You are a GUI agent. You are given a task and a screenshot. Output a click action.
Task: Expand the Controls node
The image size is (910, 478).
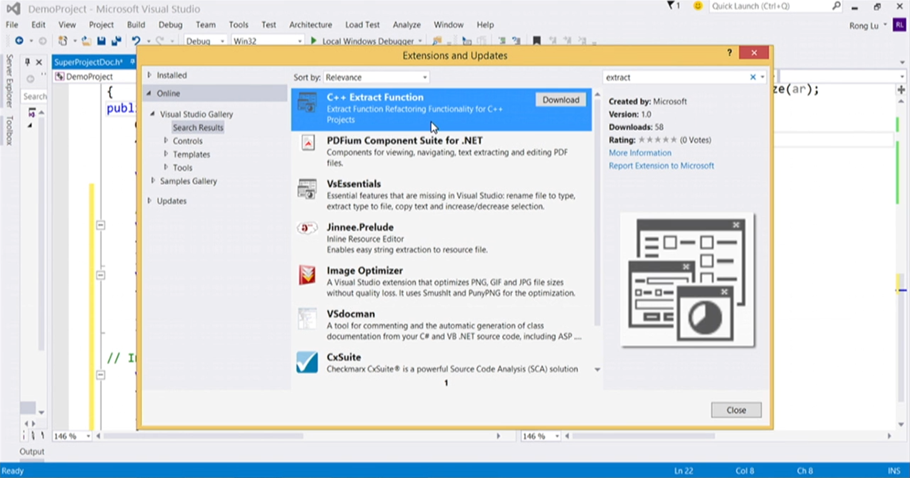coord(166,140)
